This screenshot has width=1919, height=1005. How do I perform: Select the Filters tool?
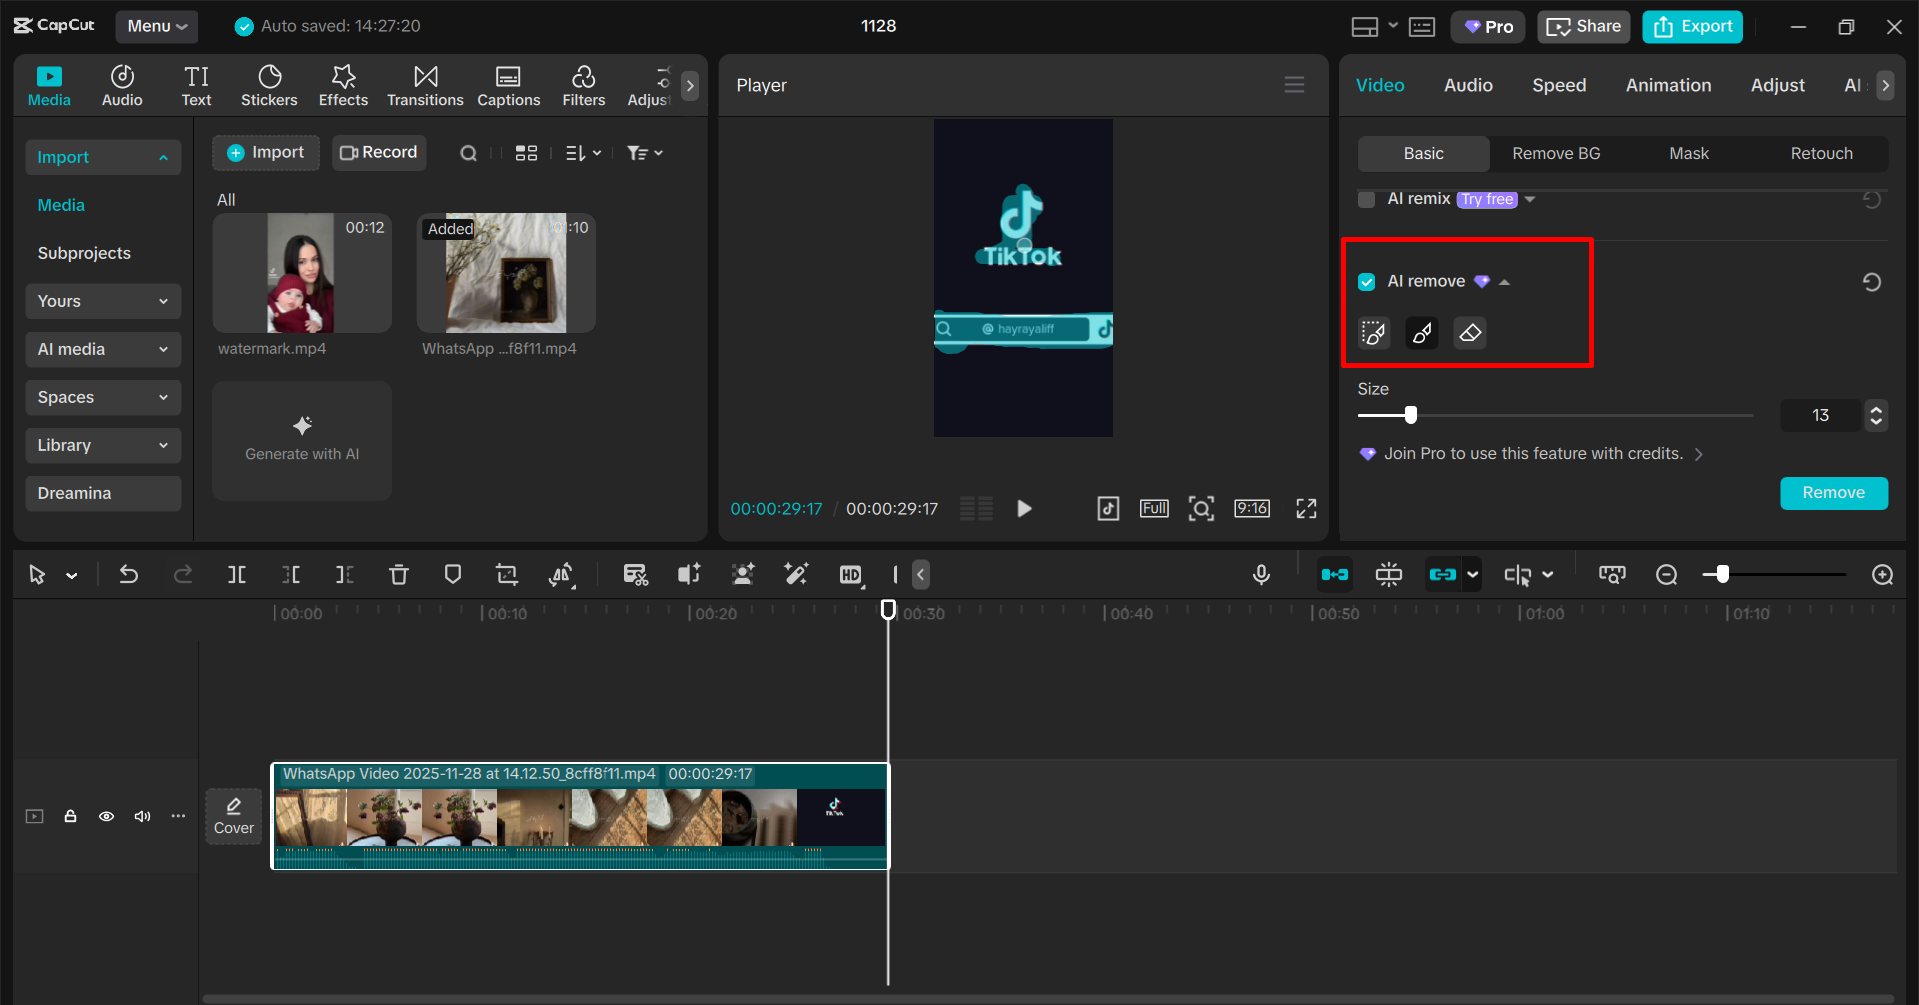click(x=583, y=85)
